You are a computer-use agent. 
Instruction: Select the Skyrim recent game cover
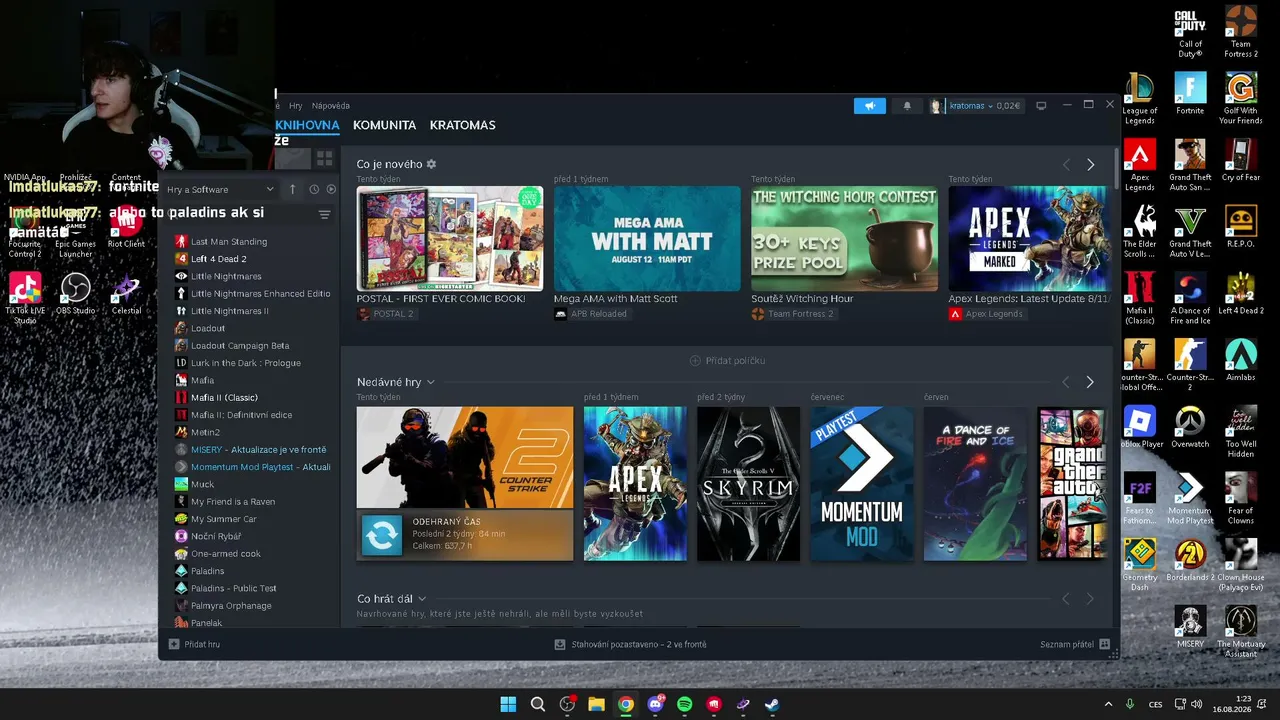(748, 484)
